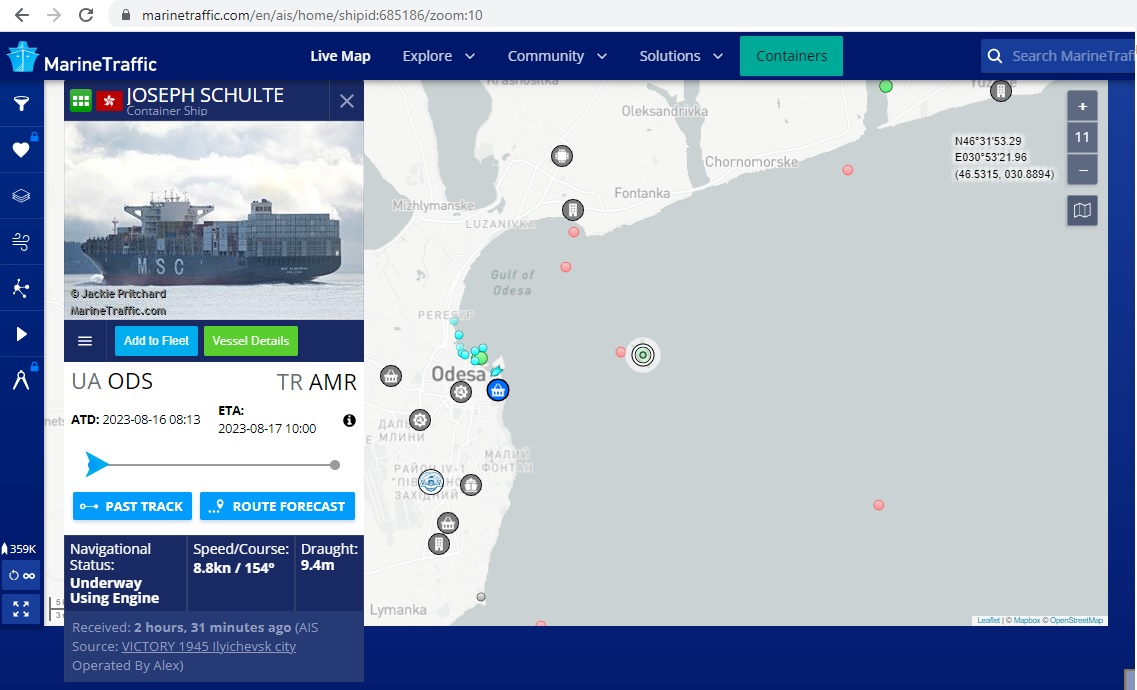
Task: Open the density maps network icon
Action: point(21,288)
